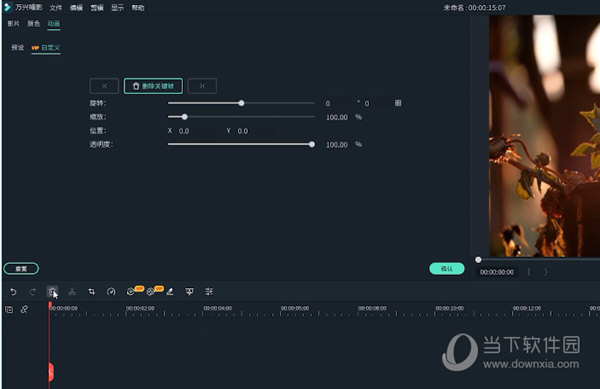The height and width of the screenshot is (389, 600).
Task: Click the second VIP-badged toolbar icon
Action: click(x=151, y=292)
